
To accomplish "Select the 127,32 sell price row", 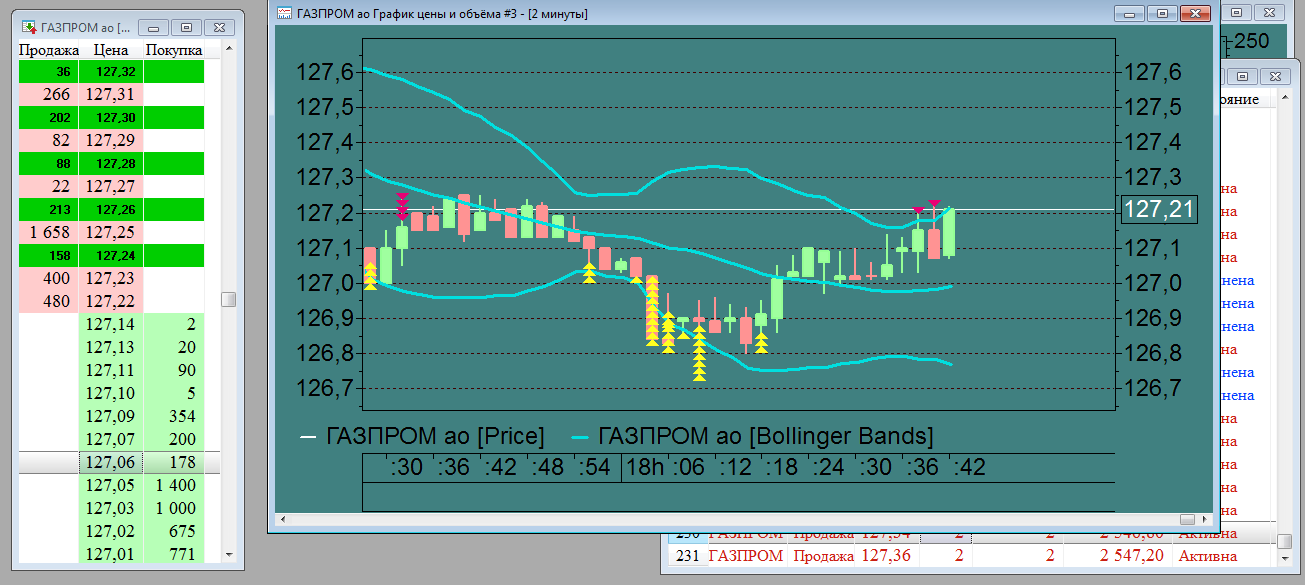I will [112, 71].
